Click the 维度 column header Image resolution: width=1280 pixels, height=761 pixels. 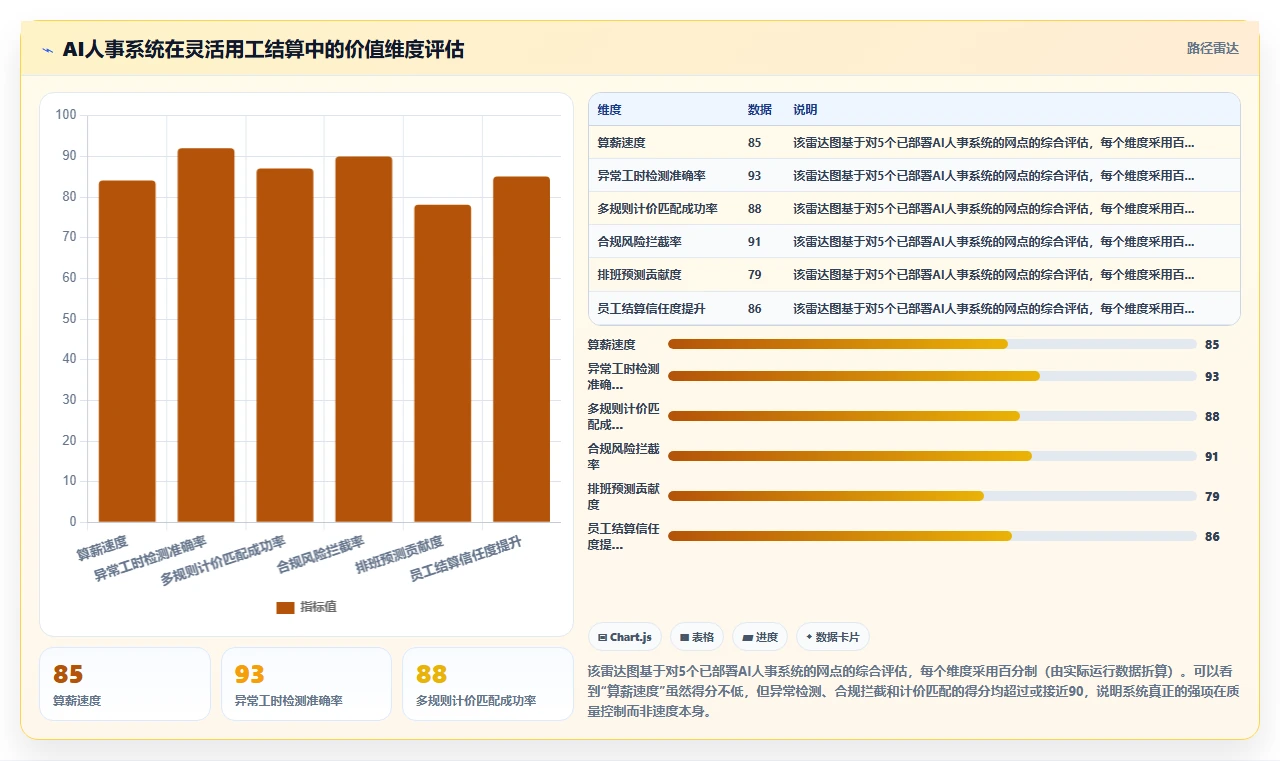609,109
